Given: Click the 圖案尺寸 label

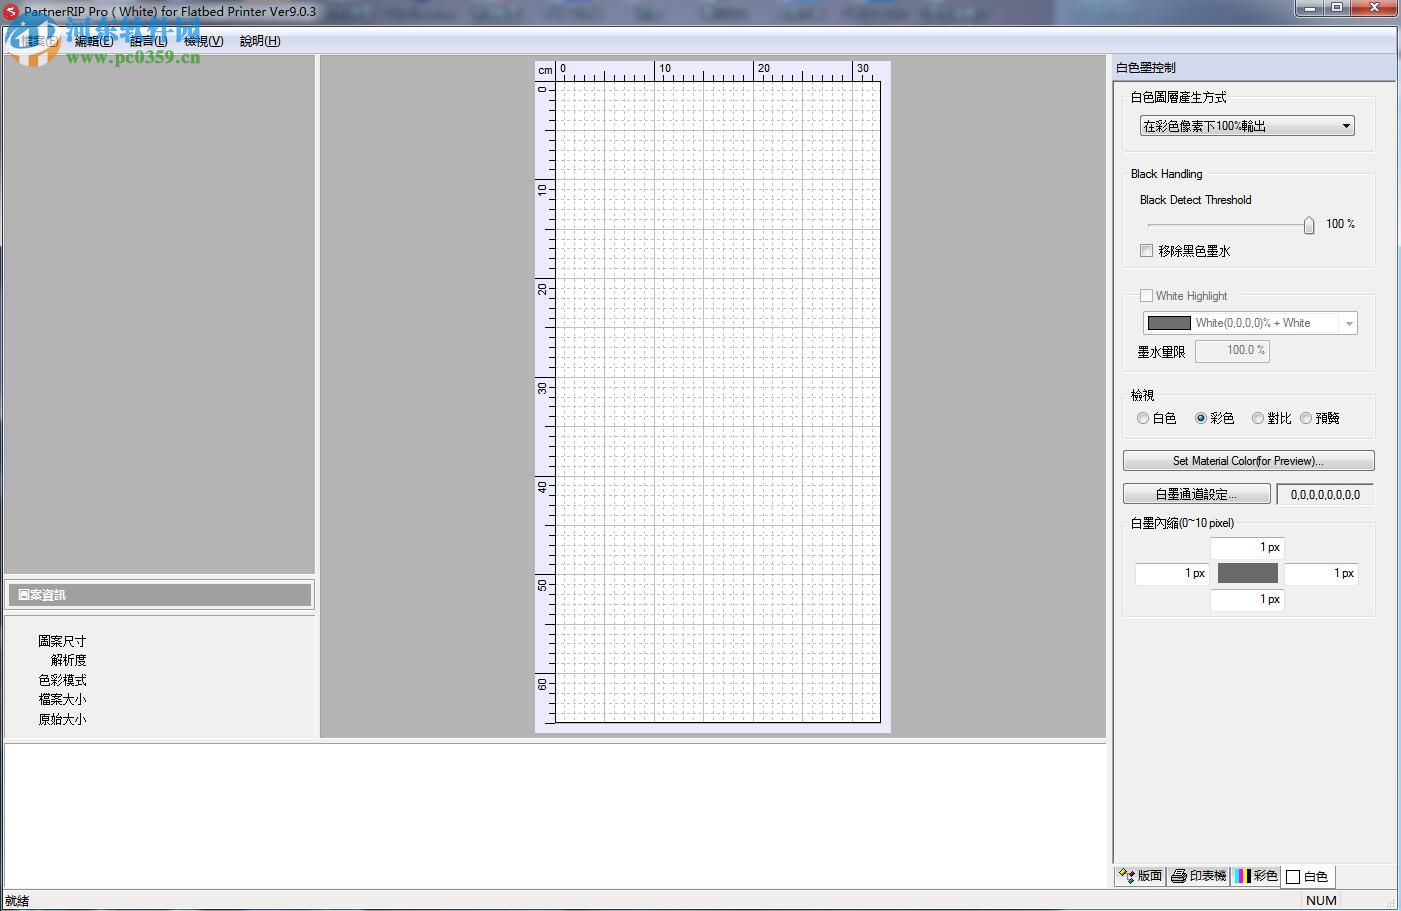Looking at the screenshot, I should pos(62,641).
